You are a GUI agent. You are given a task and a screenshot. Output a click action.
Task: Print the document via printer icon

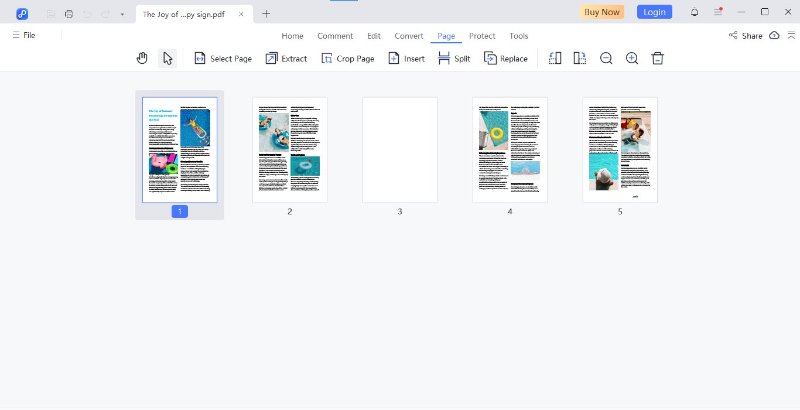tap(69, 14)
